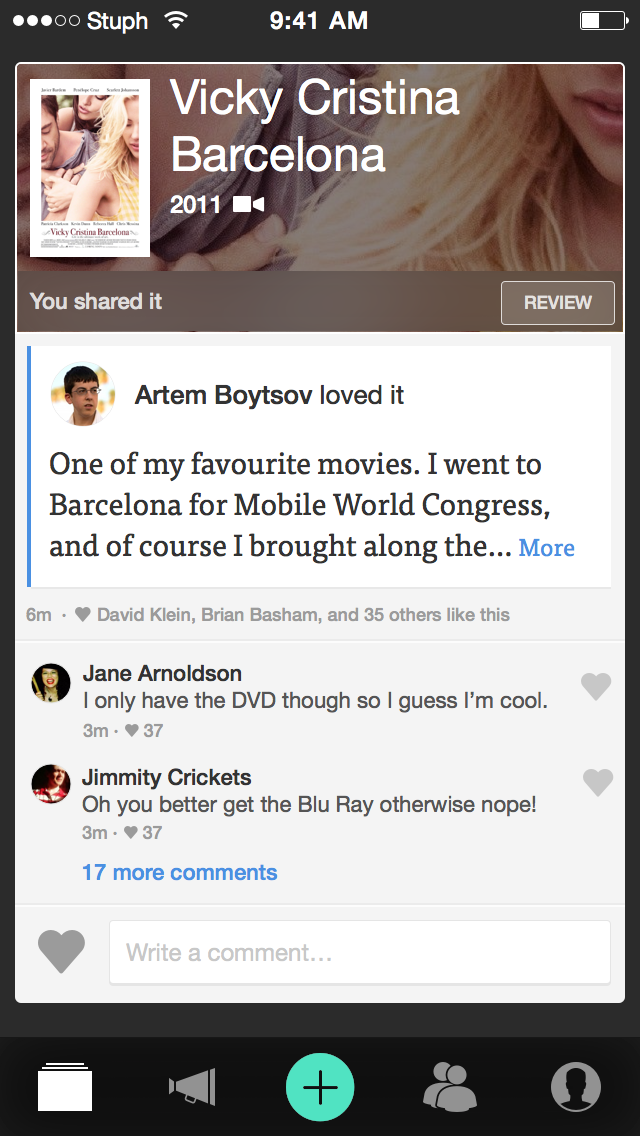
Task: Click the REVIEW button
Action: point(557,303)
